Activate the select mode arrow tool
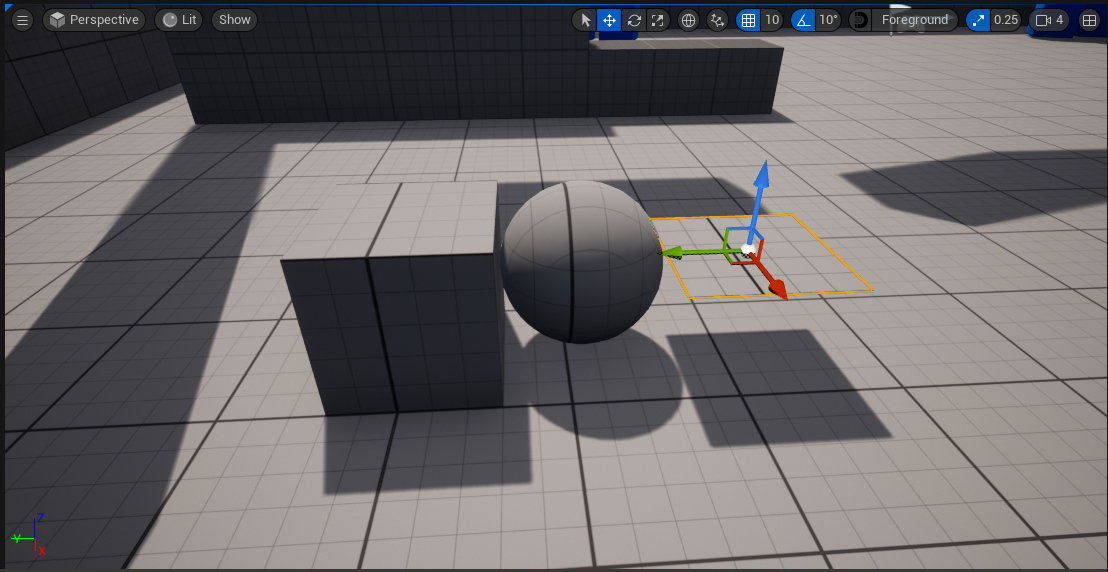Screen dimensions: 1108x572 pos(584,20)
